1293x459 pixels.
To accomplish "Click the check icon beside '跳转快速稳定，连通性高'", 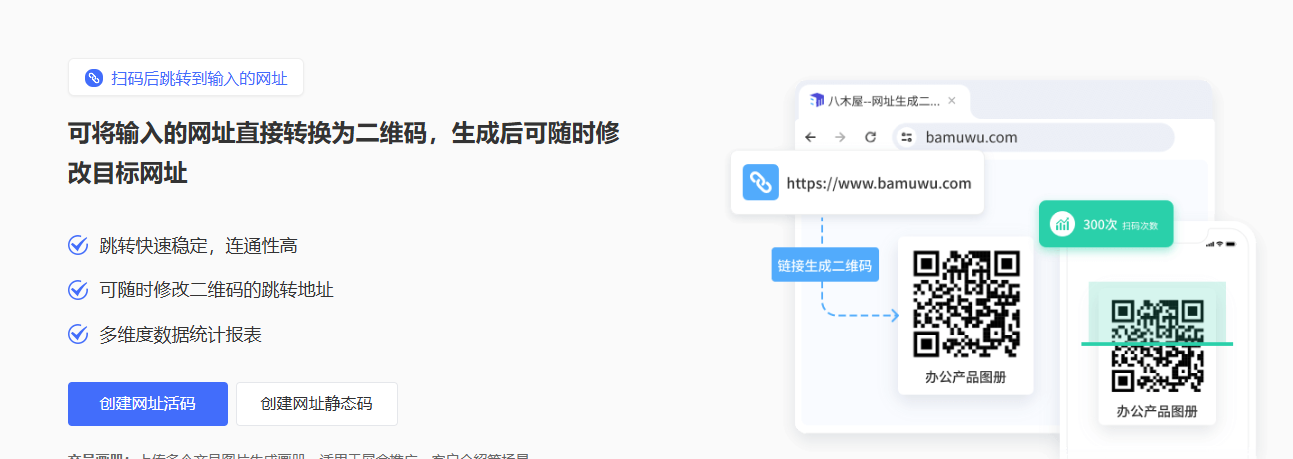I will coord(78,245).
